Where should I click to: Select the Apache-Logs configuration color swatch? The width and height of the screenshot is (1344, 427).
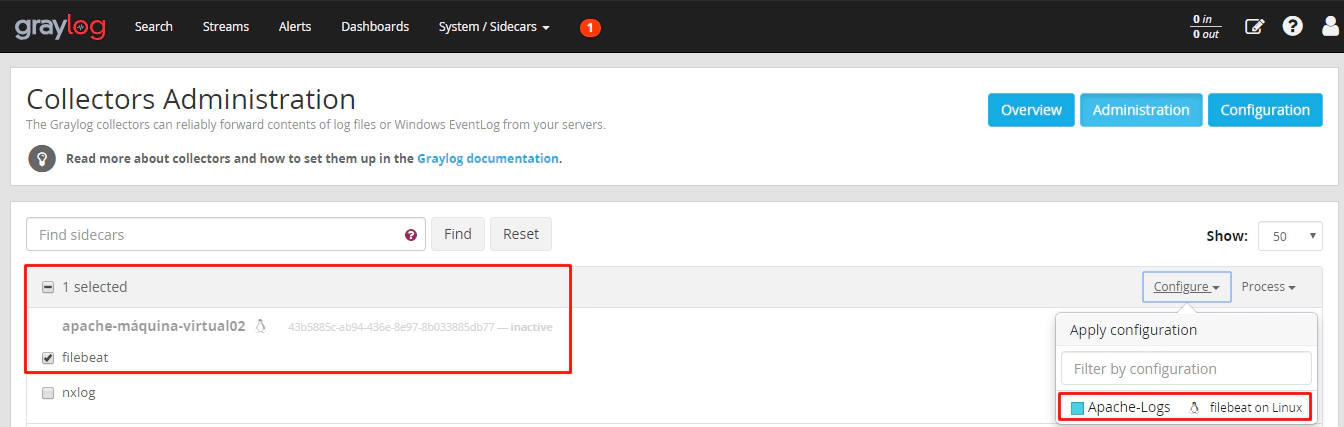point(1077,408)
